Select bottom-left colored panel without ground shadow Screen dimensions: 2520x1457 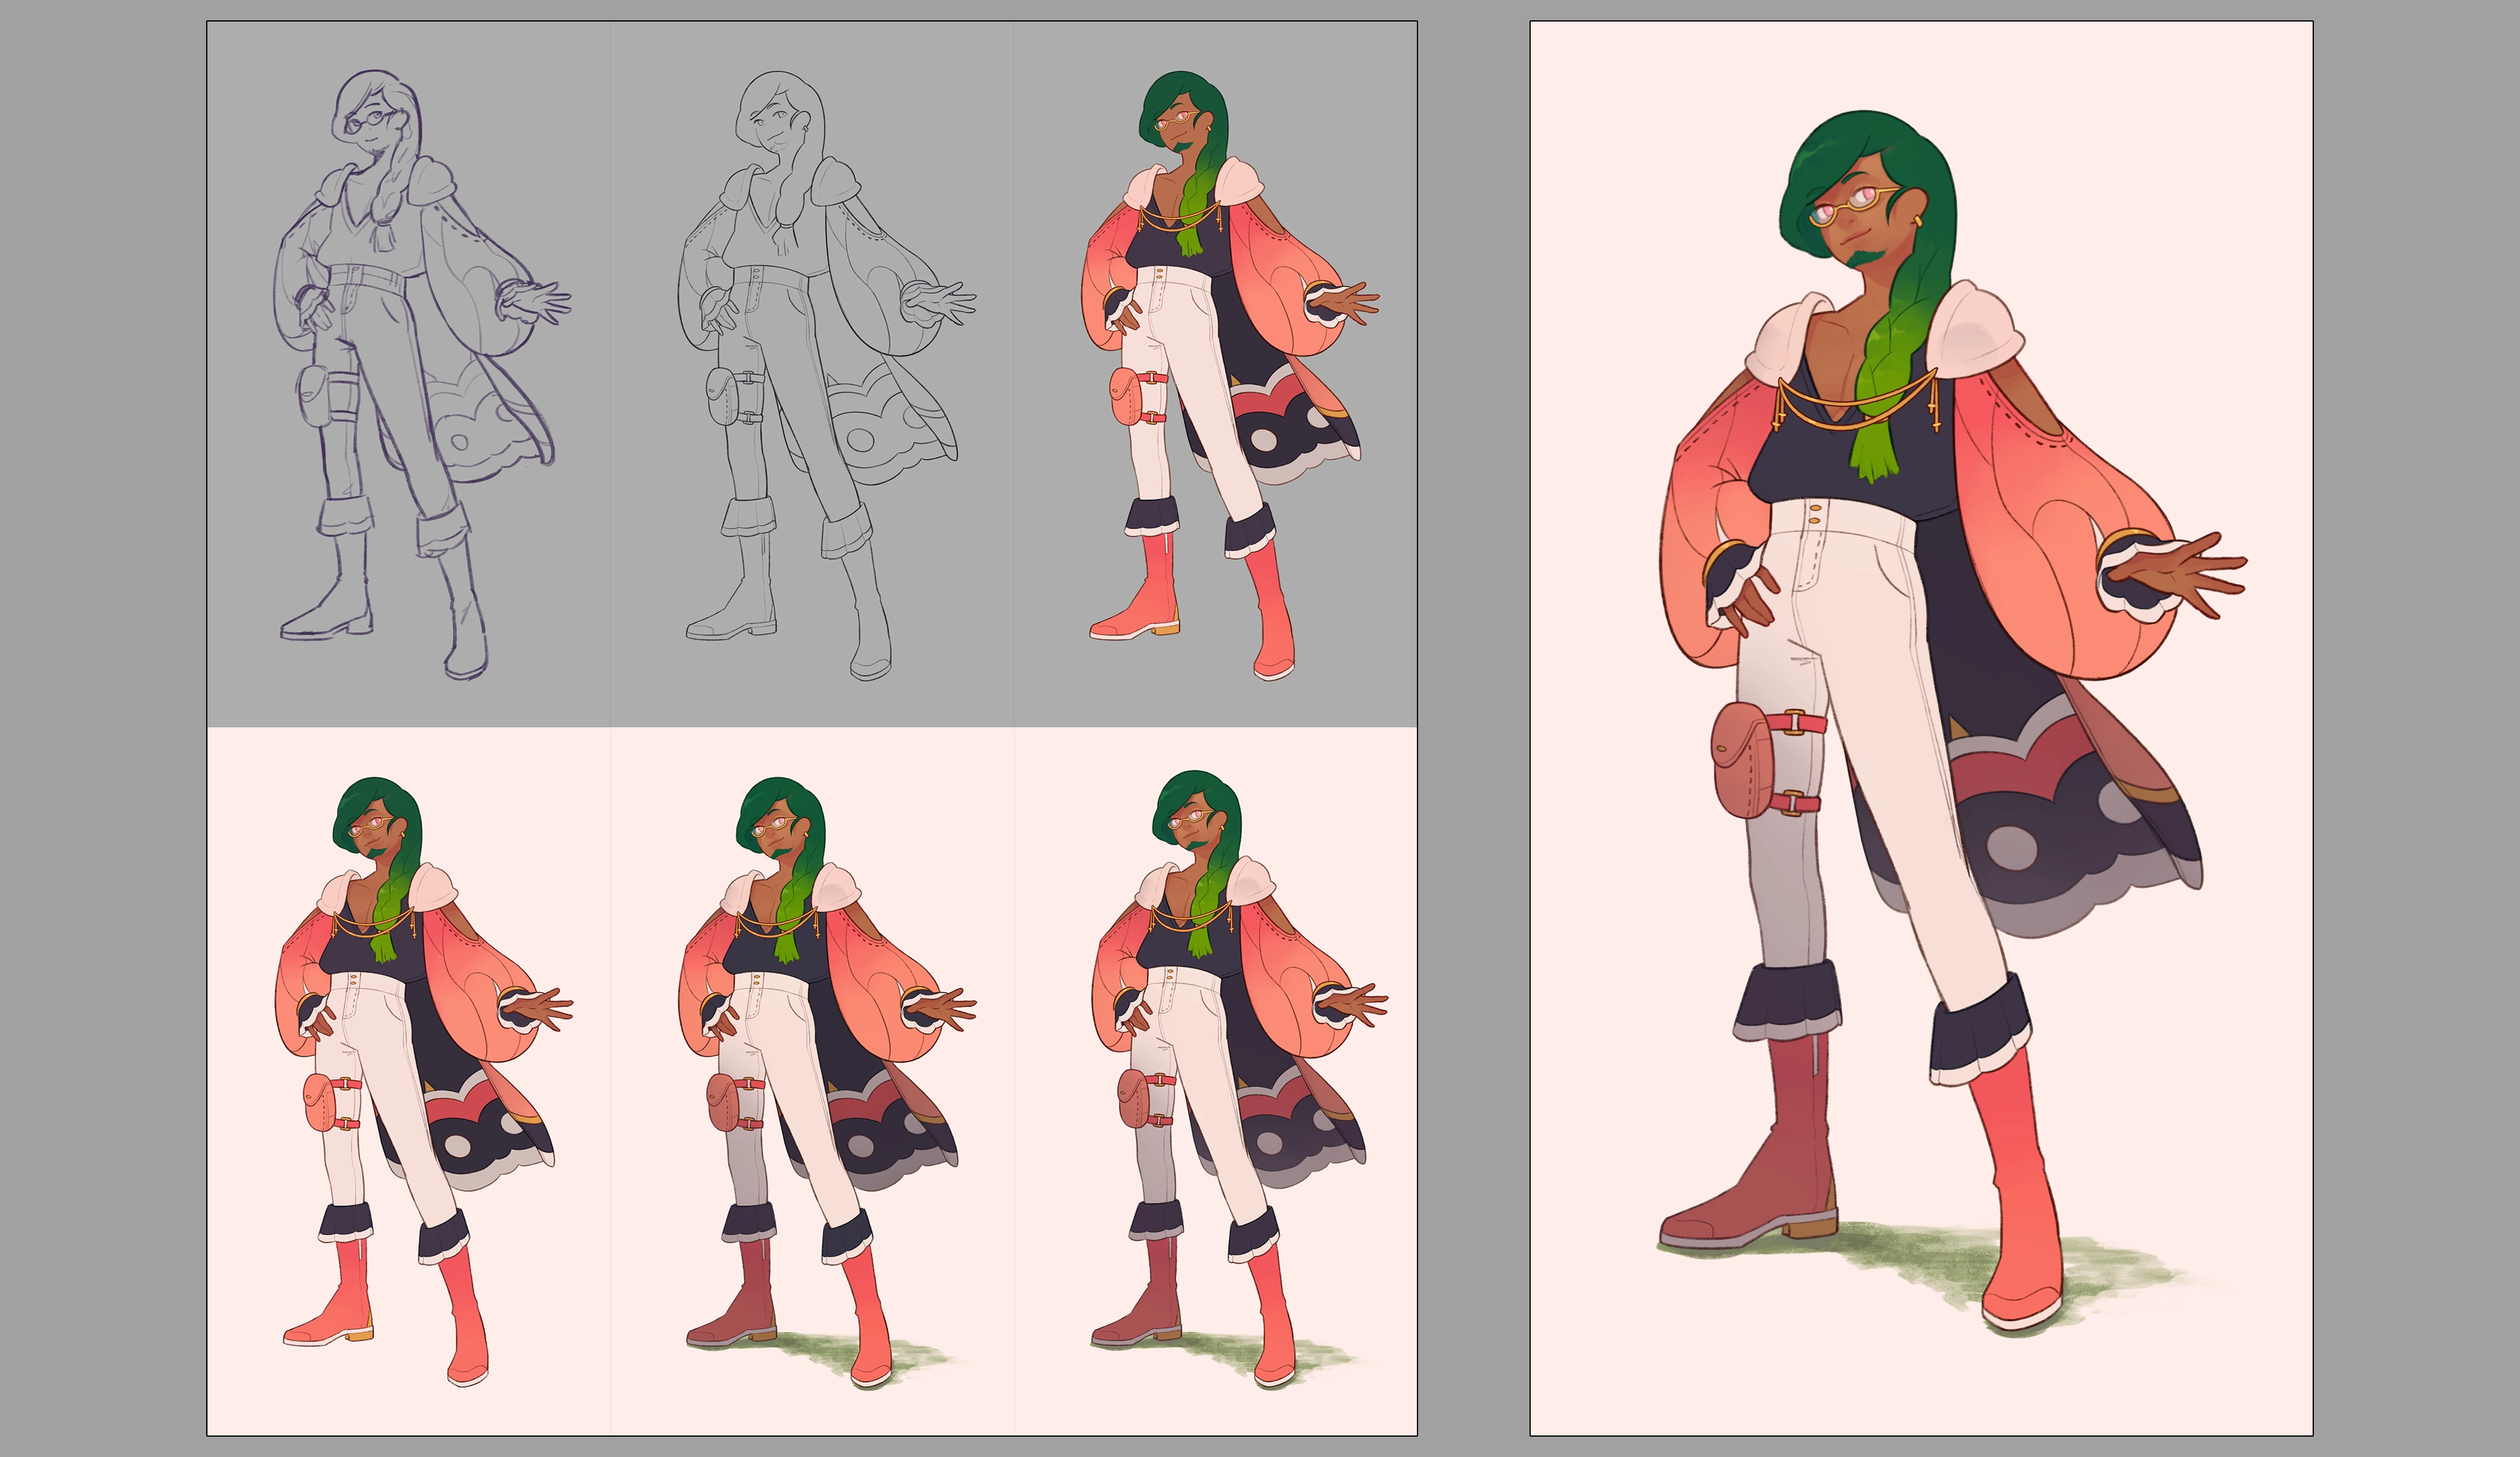[408, 1080]
